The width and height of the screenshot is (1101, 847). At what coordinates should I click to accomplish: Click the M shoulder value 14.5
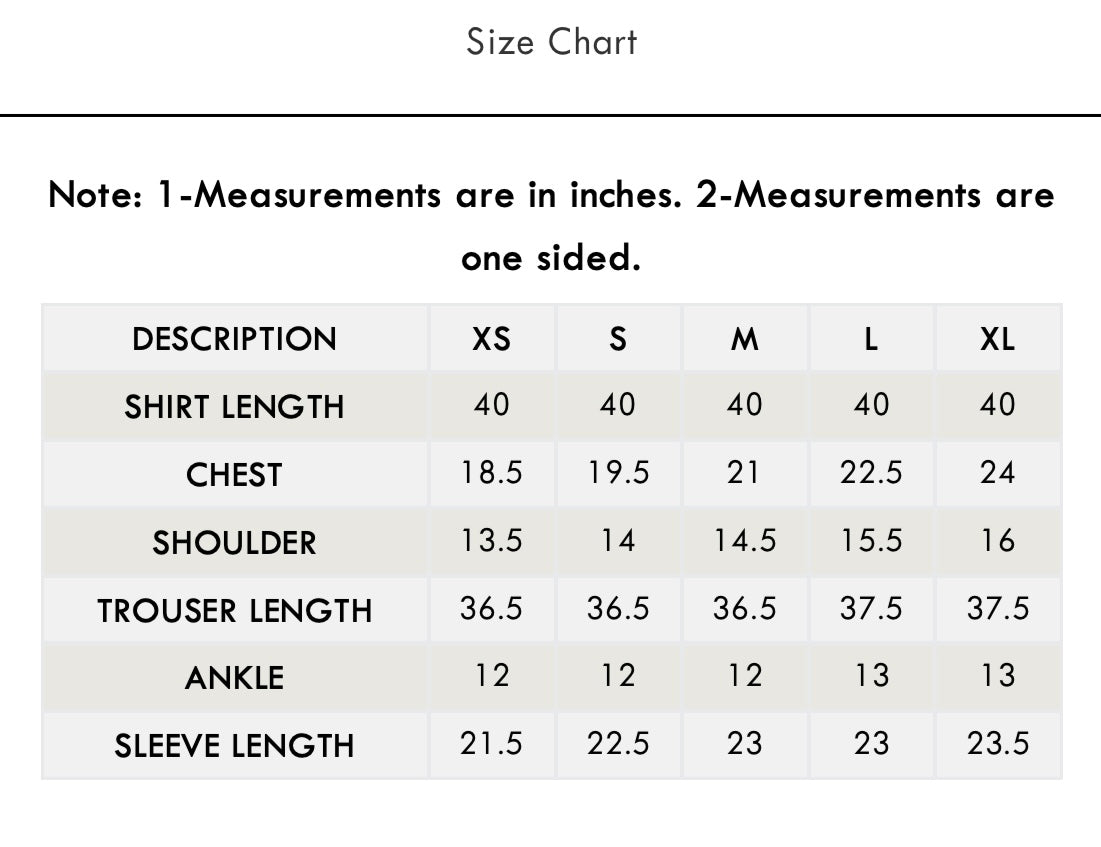tap(744, 541)
